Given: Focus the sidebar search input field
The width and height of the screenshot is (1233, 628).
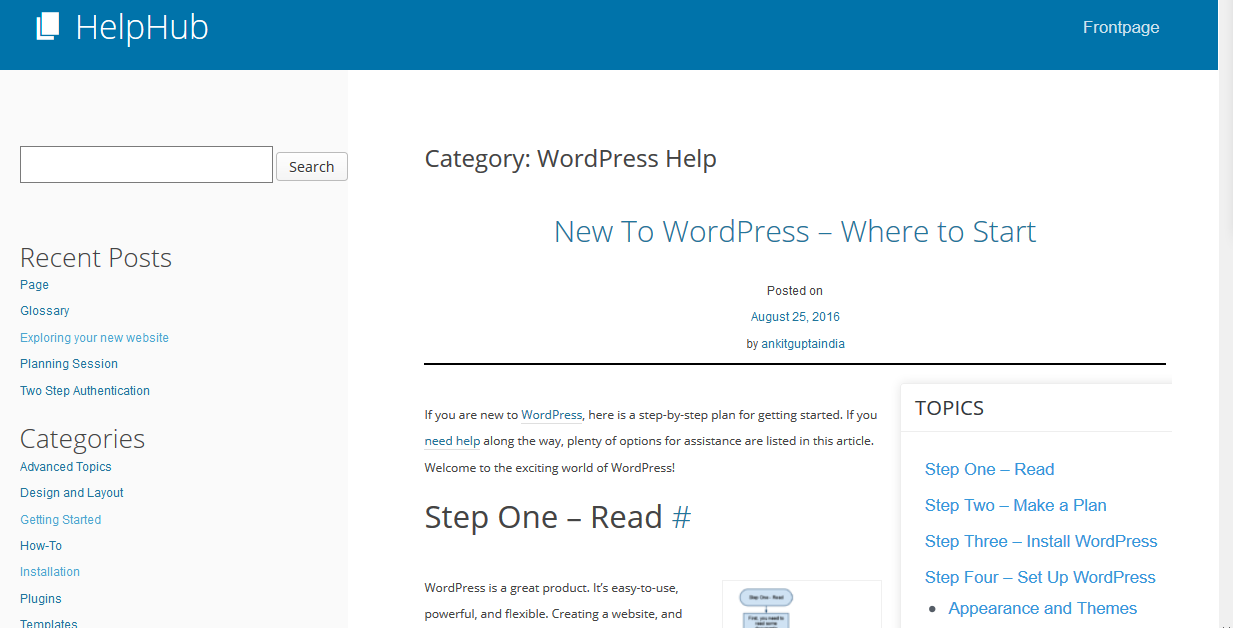Looking at the screenshot, I should click(x=146, y=165).
